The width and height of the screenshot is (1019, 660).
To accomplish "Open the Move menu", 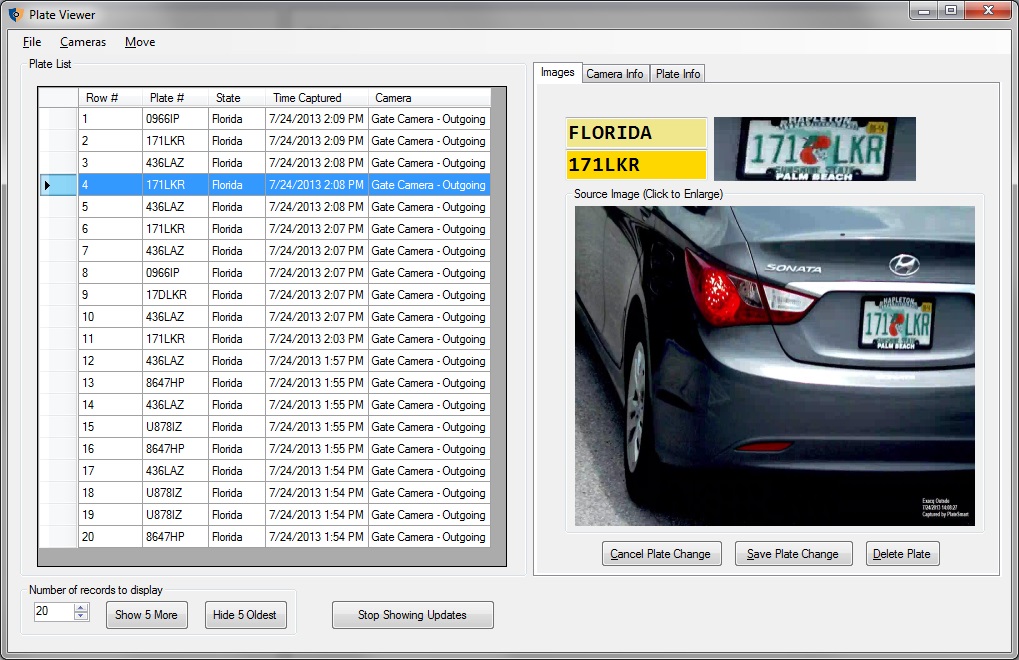I will 139,42.
